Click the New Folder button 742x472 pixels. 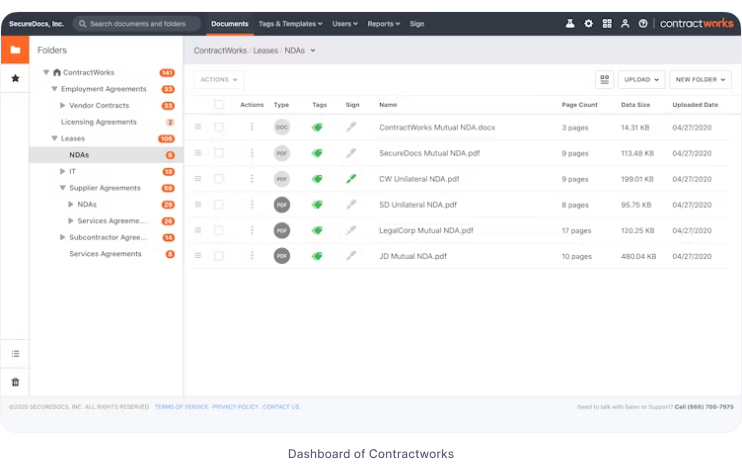point(700,79)
